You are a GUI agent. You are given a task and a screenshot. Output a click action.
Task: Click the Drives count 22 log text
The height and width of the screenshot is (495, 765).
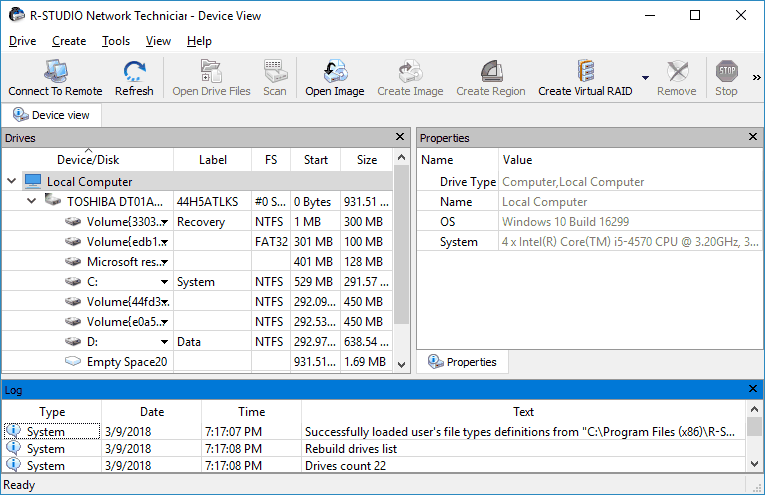point(345,466)
